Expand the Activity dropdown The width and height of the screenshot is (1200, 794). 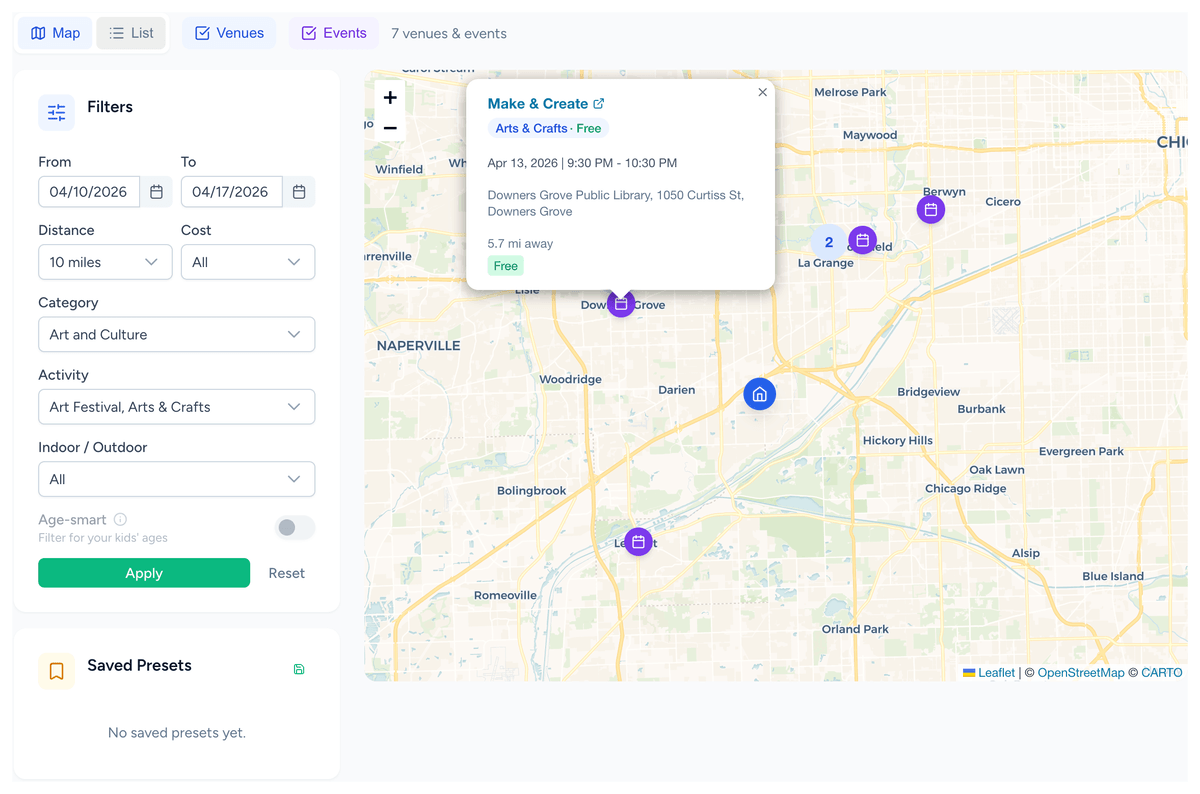coord(176,407)
